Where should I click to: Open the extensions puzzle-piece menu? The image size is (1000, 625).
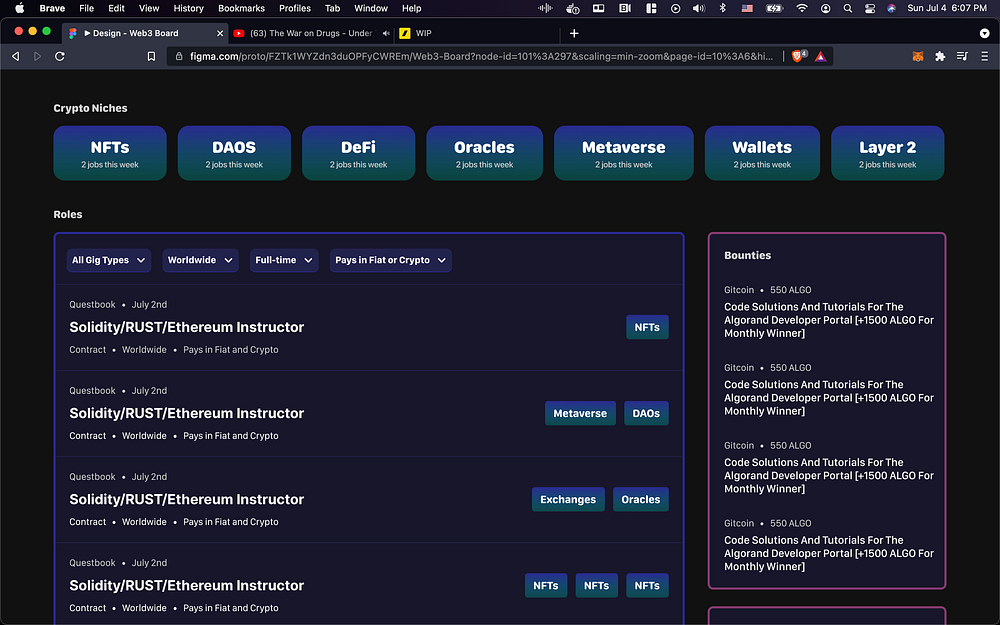940,56
